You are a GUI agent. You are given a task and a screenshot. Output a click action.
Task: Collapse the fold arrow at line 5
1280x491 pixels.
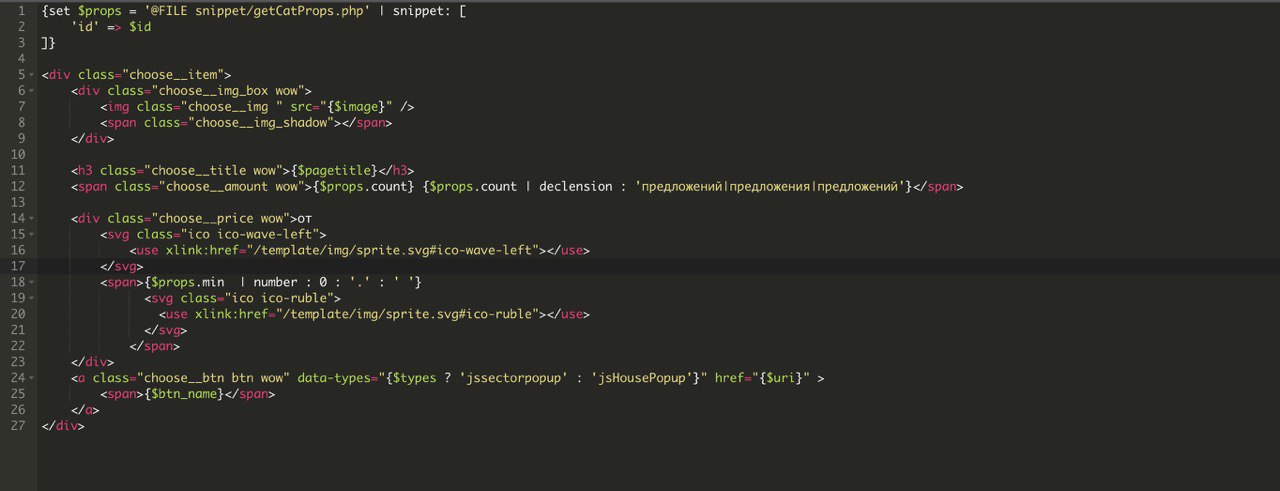coord(33,75)
